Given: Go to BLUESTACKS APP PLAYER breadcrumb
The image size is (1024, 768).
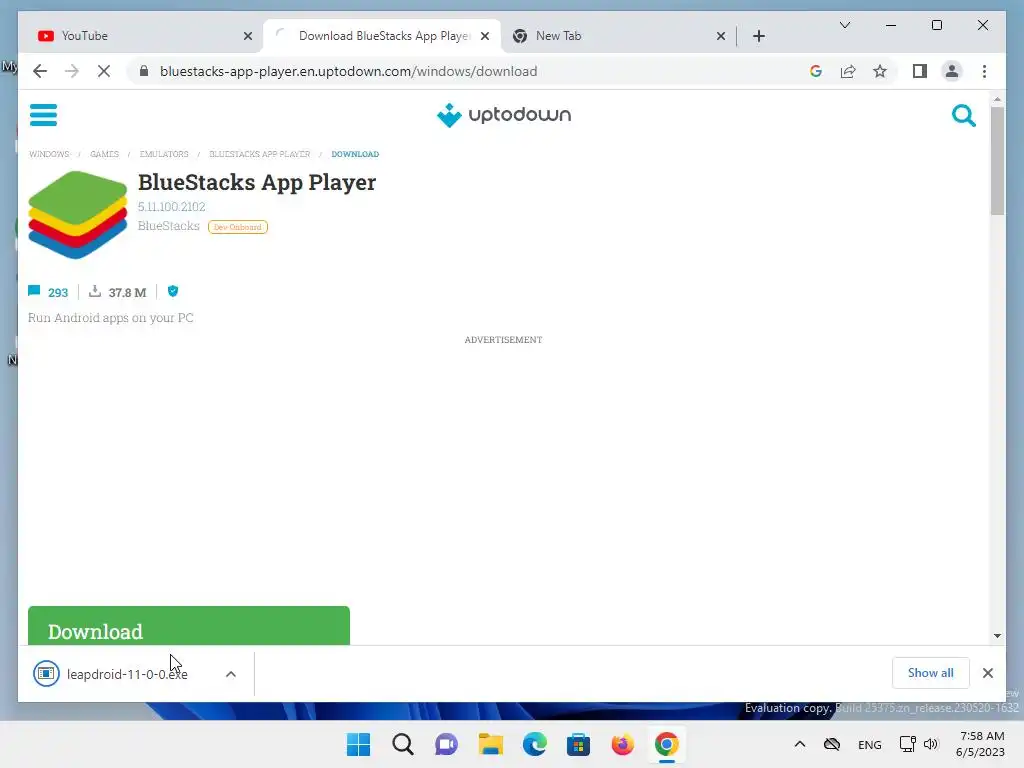Looking at the screenshot, I should (x=259, y=154).
